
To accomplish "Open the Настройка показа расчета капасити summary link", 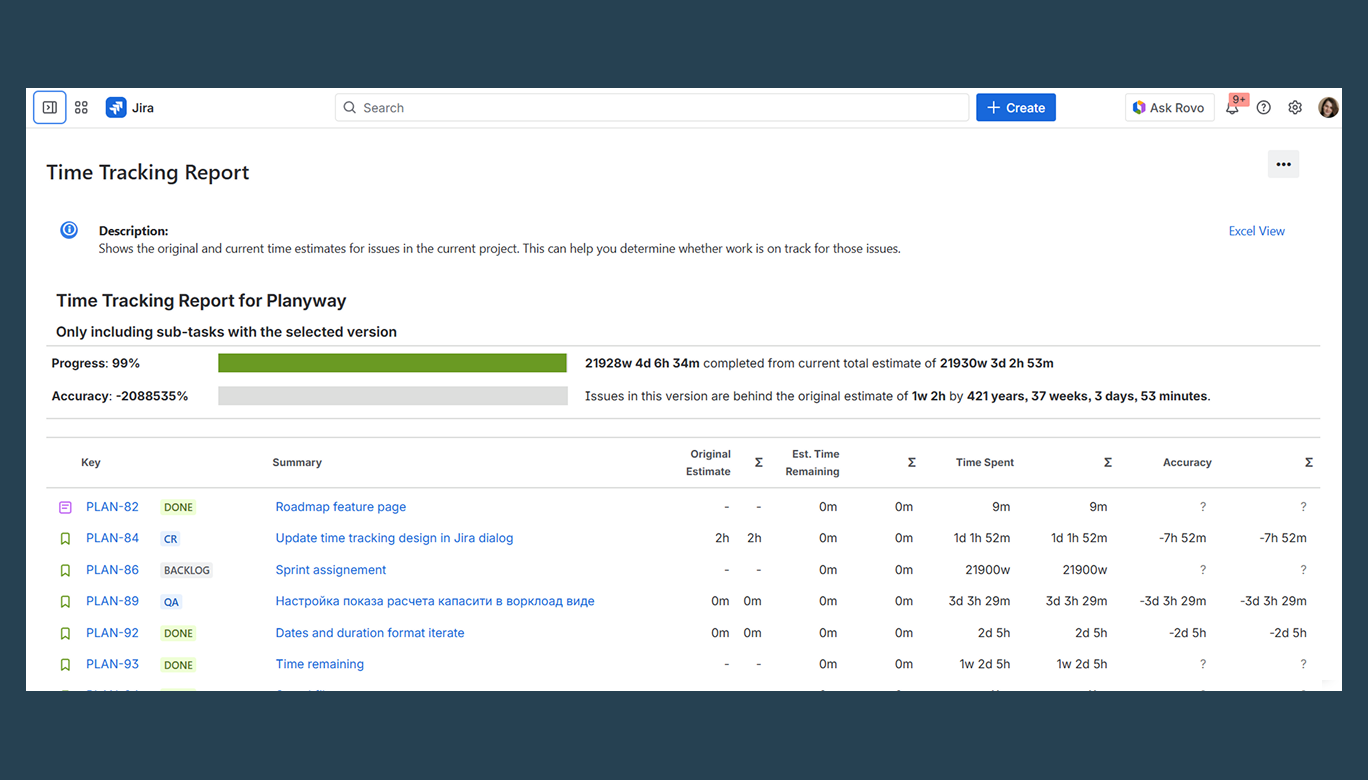I will pyautogui.click(x=435, y=601).
